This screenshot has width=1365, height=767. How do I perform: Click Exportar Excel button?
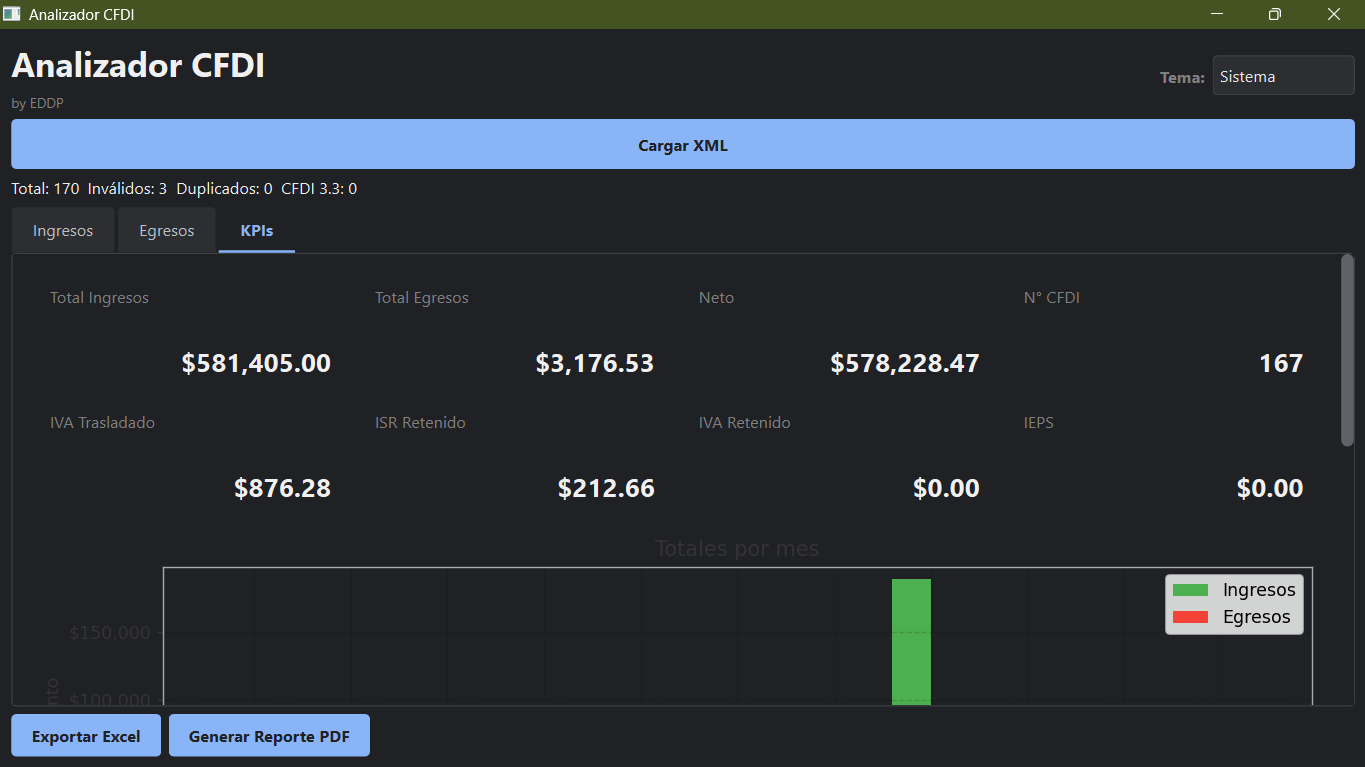click(x=86, y=736)
